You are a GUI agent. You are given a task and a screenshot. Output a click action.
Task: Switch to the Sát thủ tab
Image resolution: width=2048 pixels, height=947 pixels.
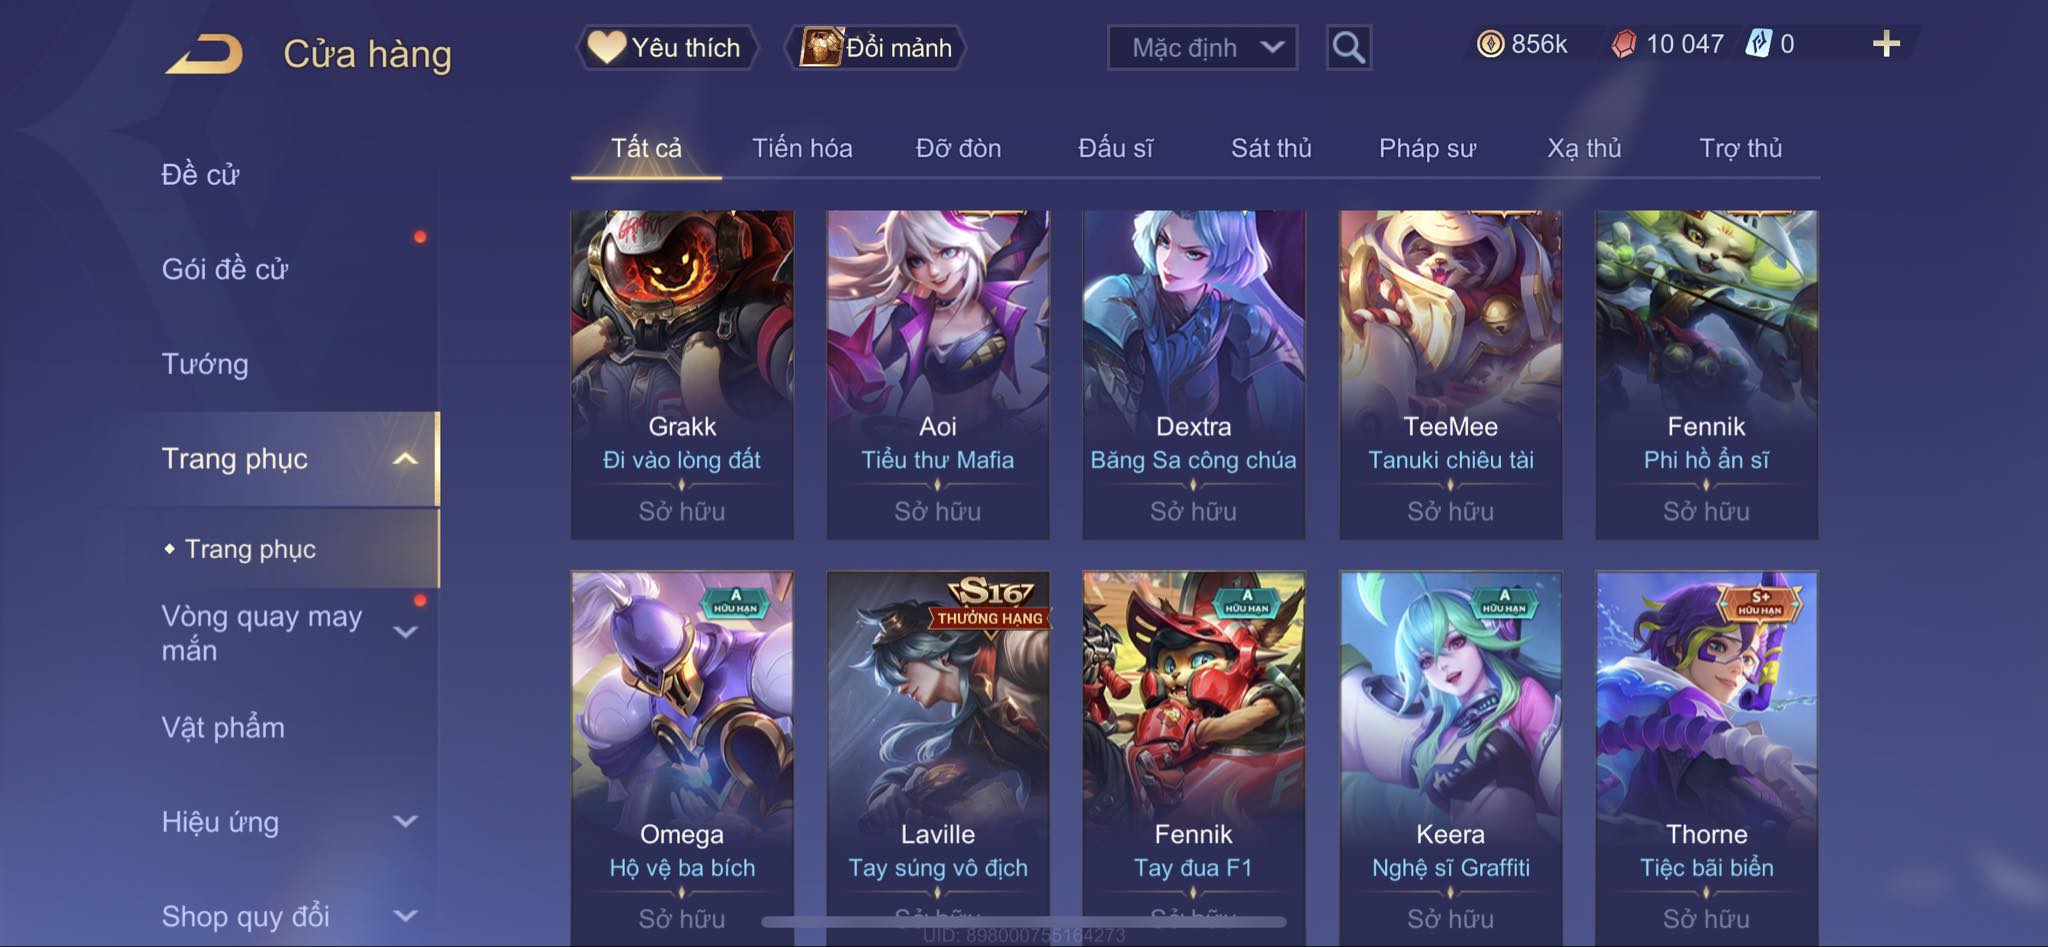[x=1271, y=148]
